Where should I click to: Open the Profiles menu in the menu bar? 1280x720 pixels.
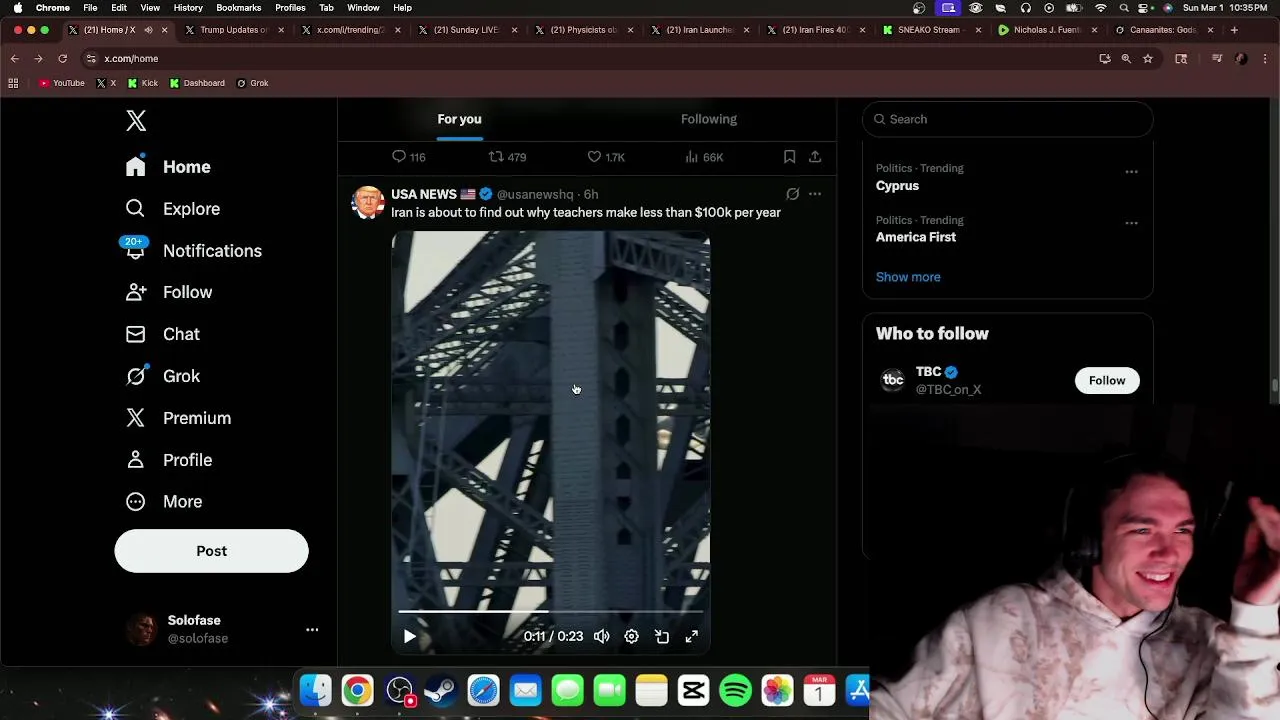pos(290,8)
